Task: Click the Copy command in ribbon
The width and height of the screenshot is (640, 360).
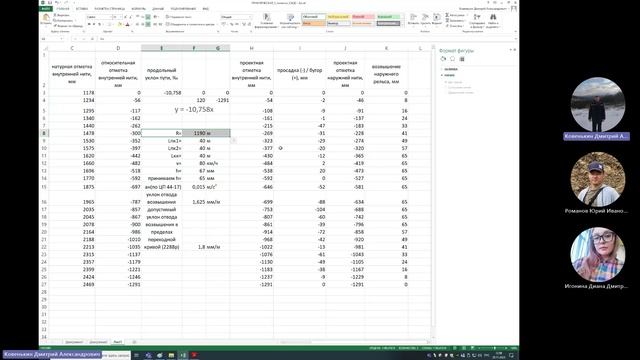Action: click(x=64, y=20)
